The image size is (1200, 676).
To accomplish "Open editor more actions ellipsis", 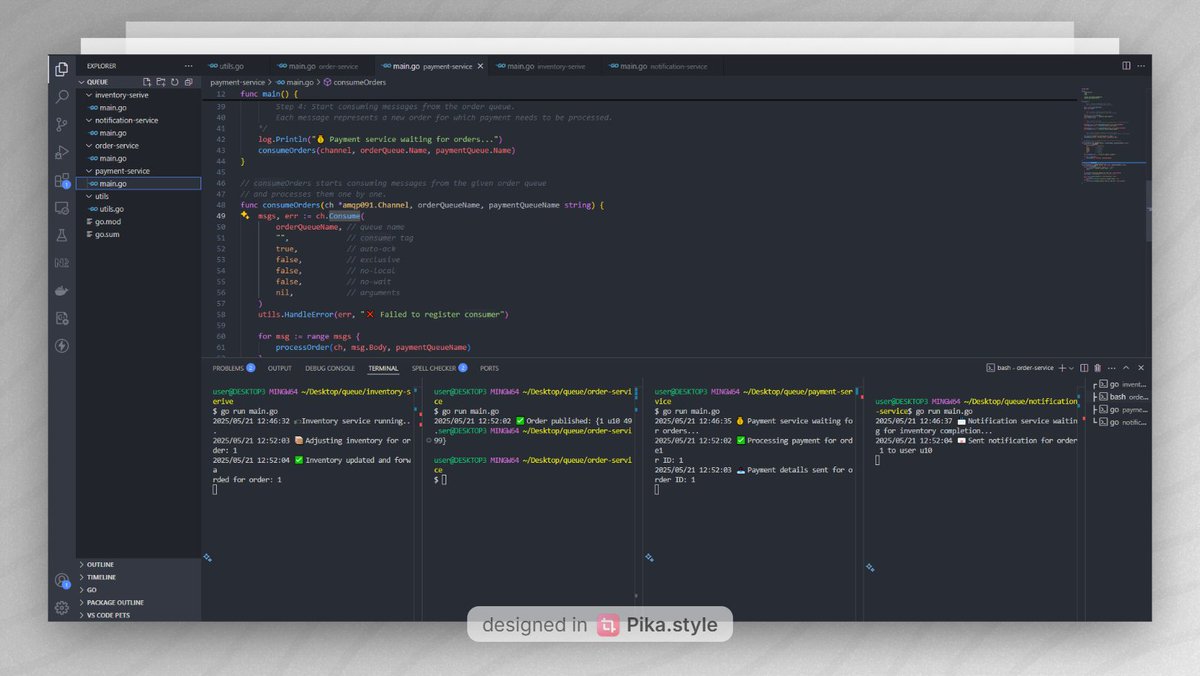I will point(1141,66).
